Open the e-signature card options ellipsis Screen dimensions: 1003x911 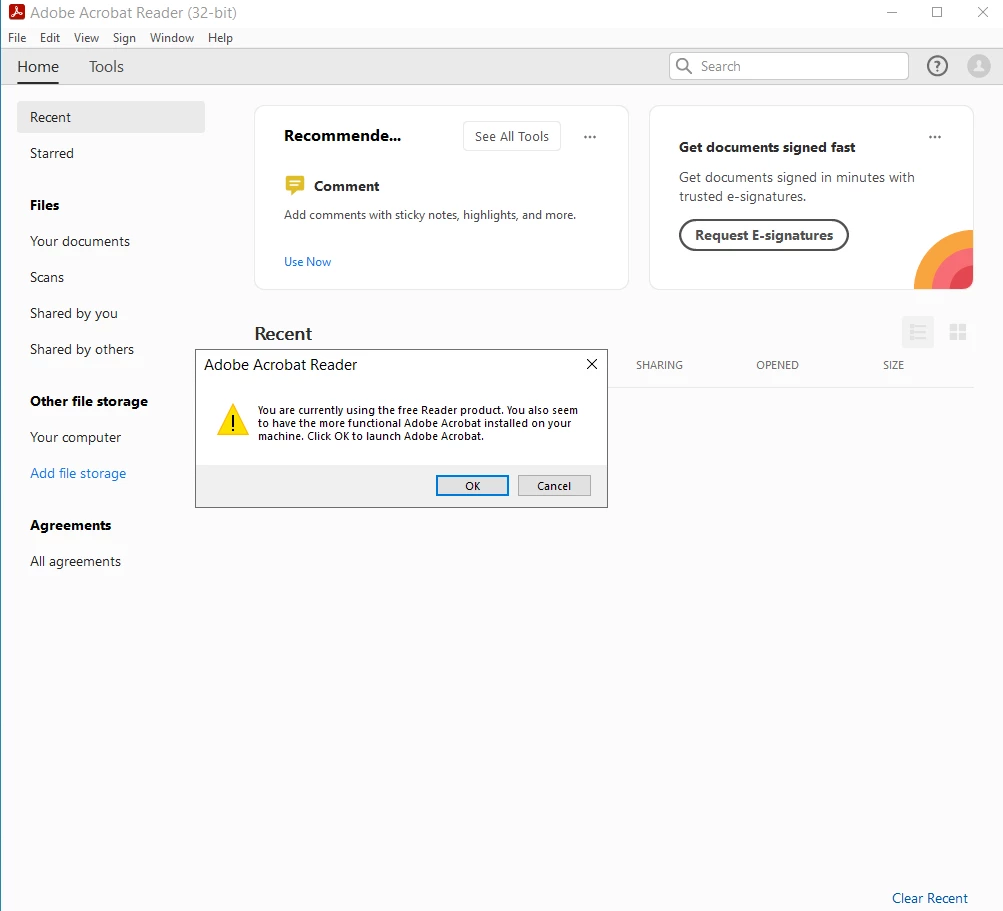click(x=935, y=137)
